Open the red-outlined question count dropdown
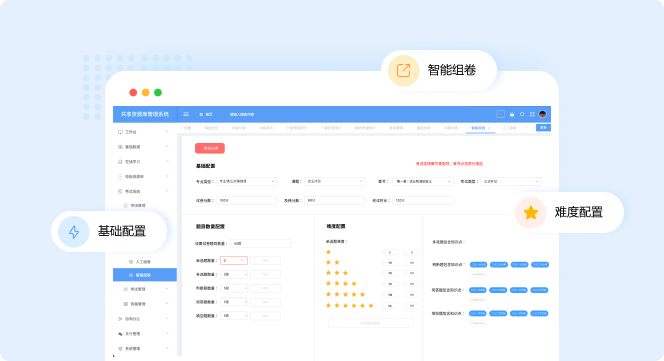The image size is (664, 361). pyautogui.click(x=234, y=261)
